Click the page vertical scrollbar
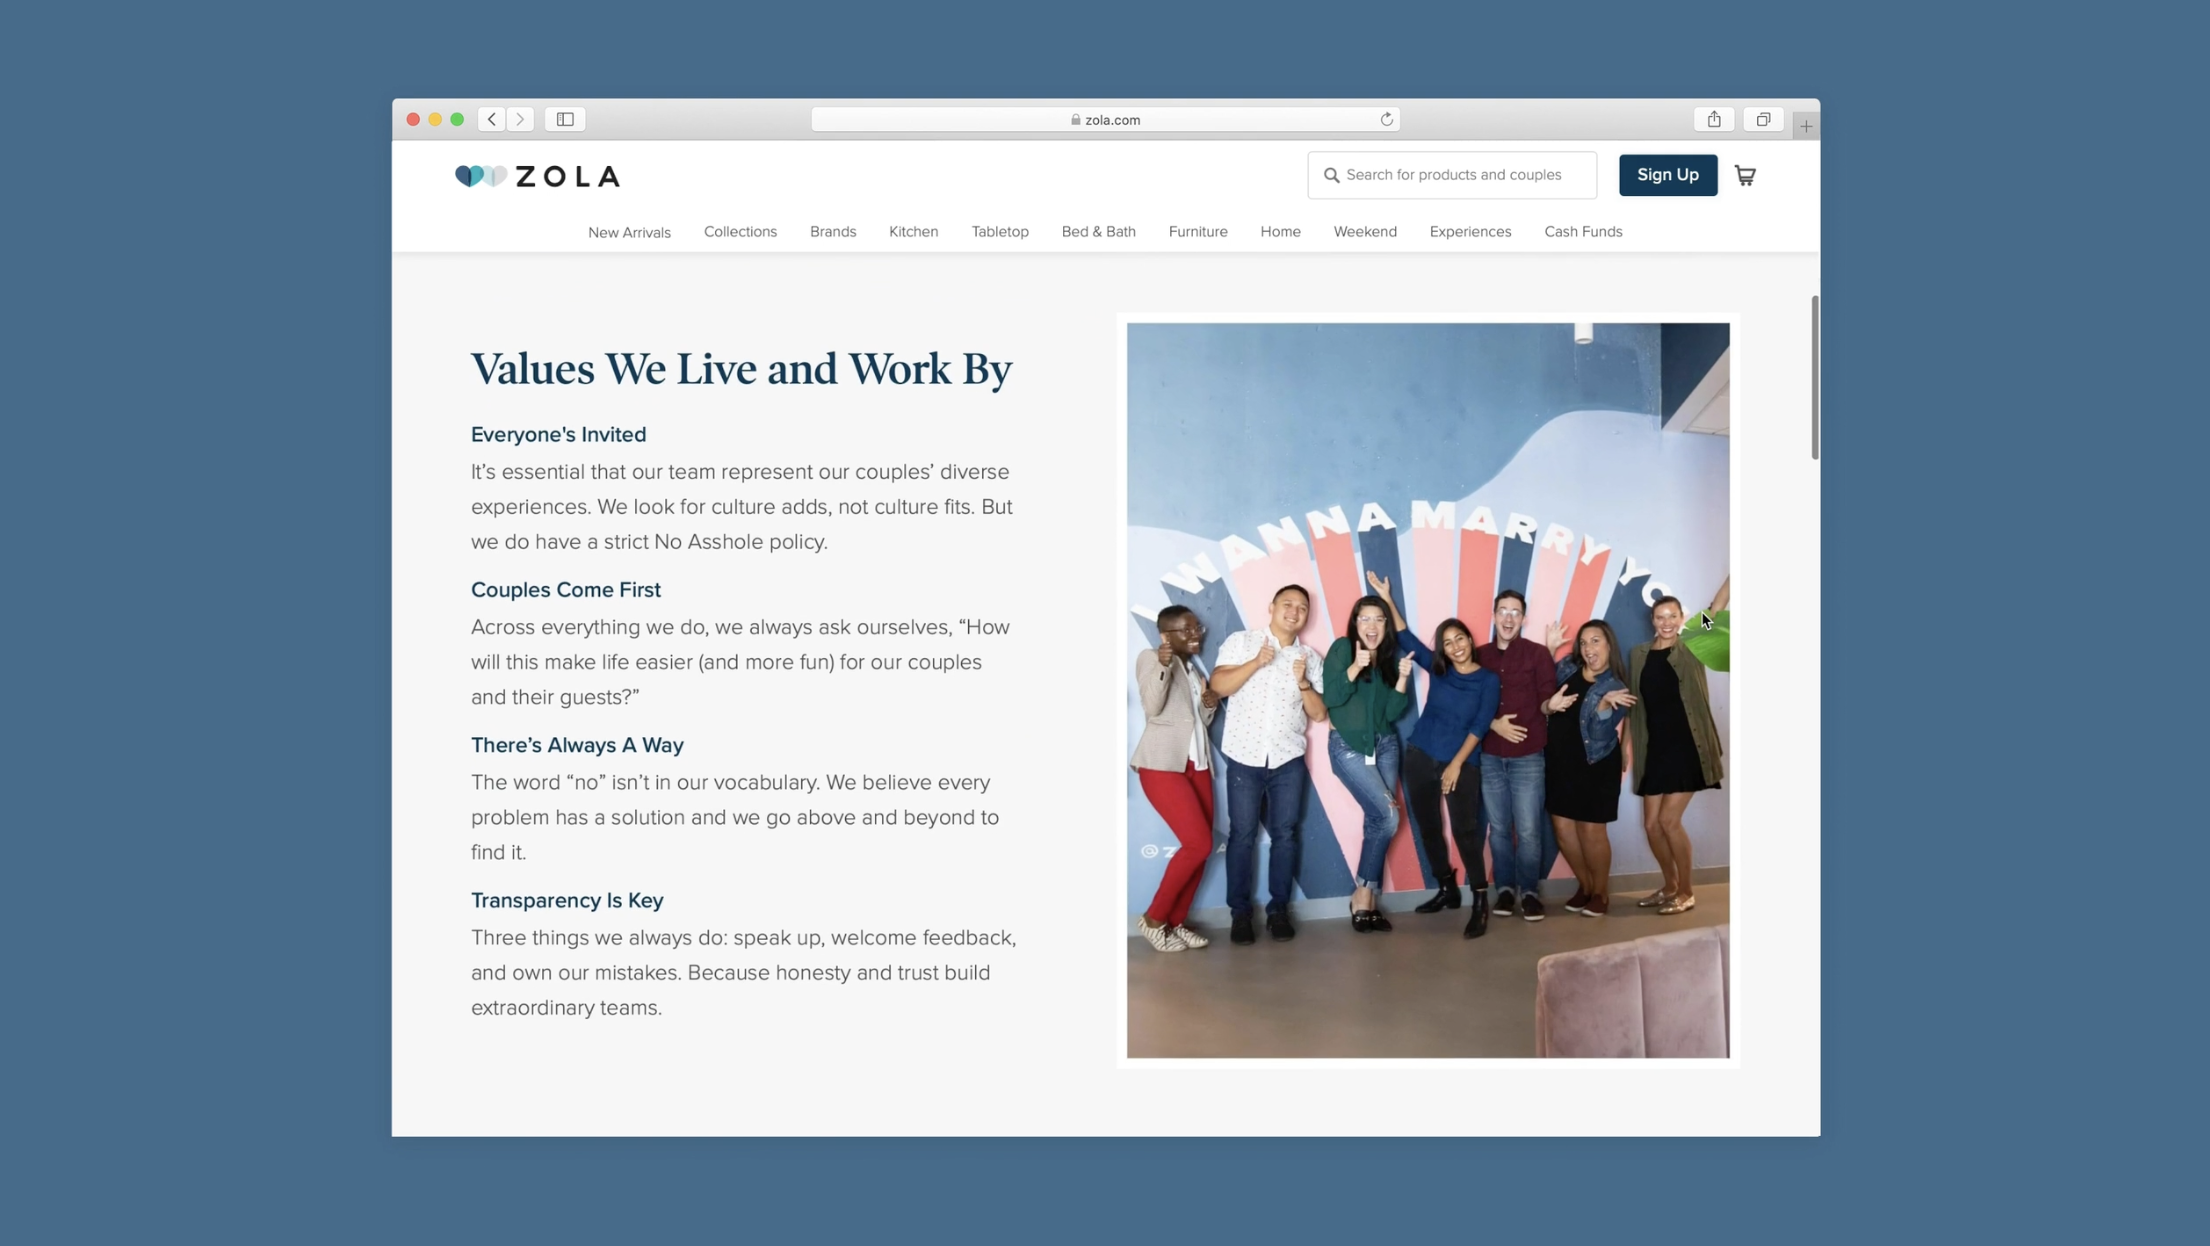The width and height of the screenshot is (2210, 1246). (1814, 378)
